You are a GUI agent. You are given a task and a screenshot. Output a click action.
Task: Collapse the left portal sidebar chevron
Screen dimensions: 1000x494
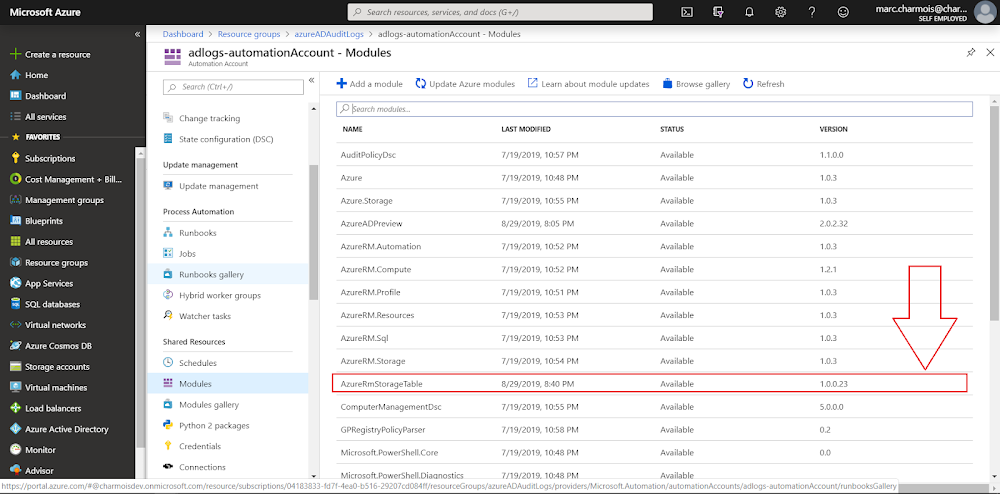pyautogui.click(x=137, y=34)
